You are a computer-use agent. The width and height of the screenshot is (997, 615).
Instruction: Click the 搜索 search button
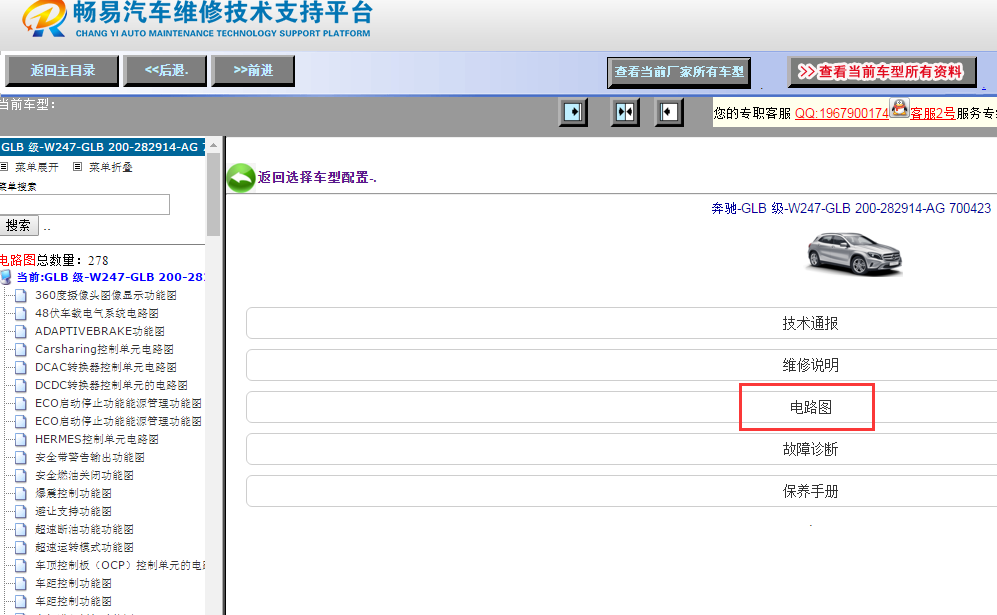point(18,226)
